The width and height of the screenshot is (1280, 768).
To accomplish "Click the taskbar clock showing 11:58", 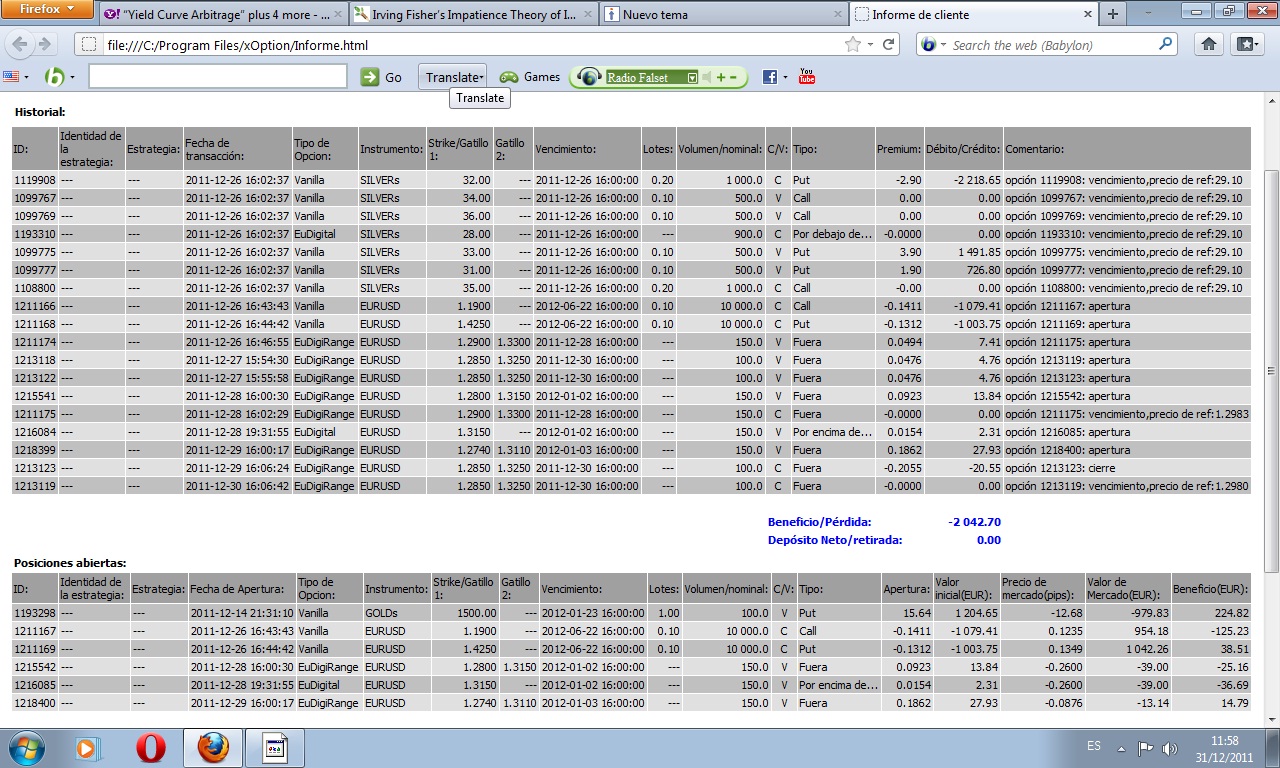I will coord(1223,748).
